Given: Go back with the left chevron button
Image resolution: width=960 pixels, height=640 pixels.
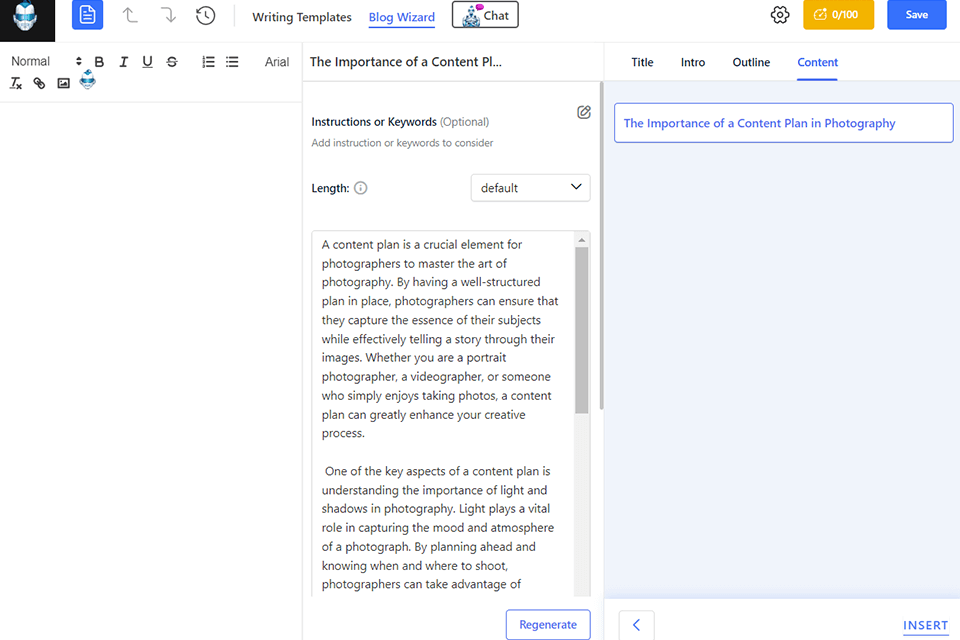Looking at the screenshot, I should point(636,625).
